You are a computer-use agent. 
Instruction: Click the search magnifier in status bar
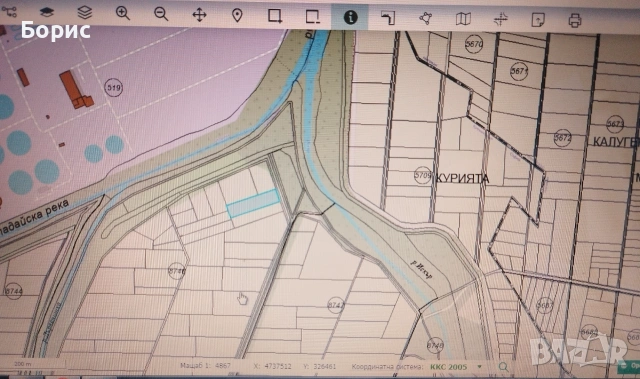coord(504,367)
